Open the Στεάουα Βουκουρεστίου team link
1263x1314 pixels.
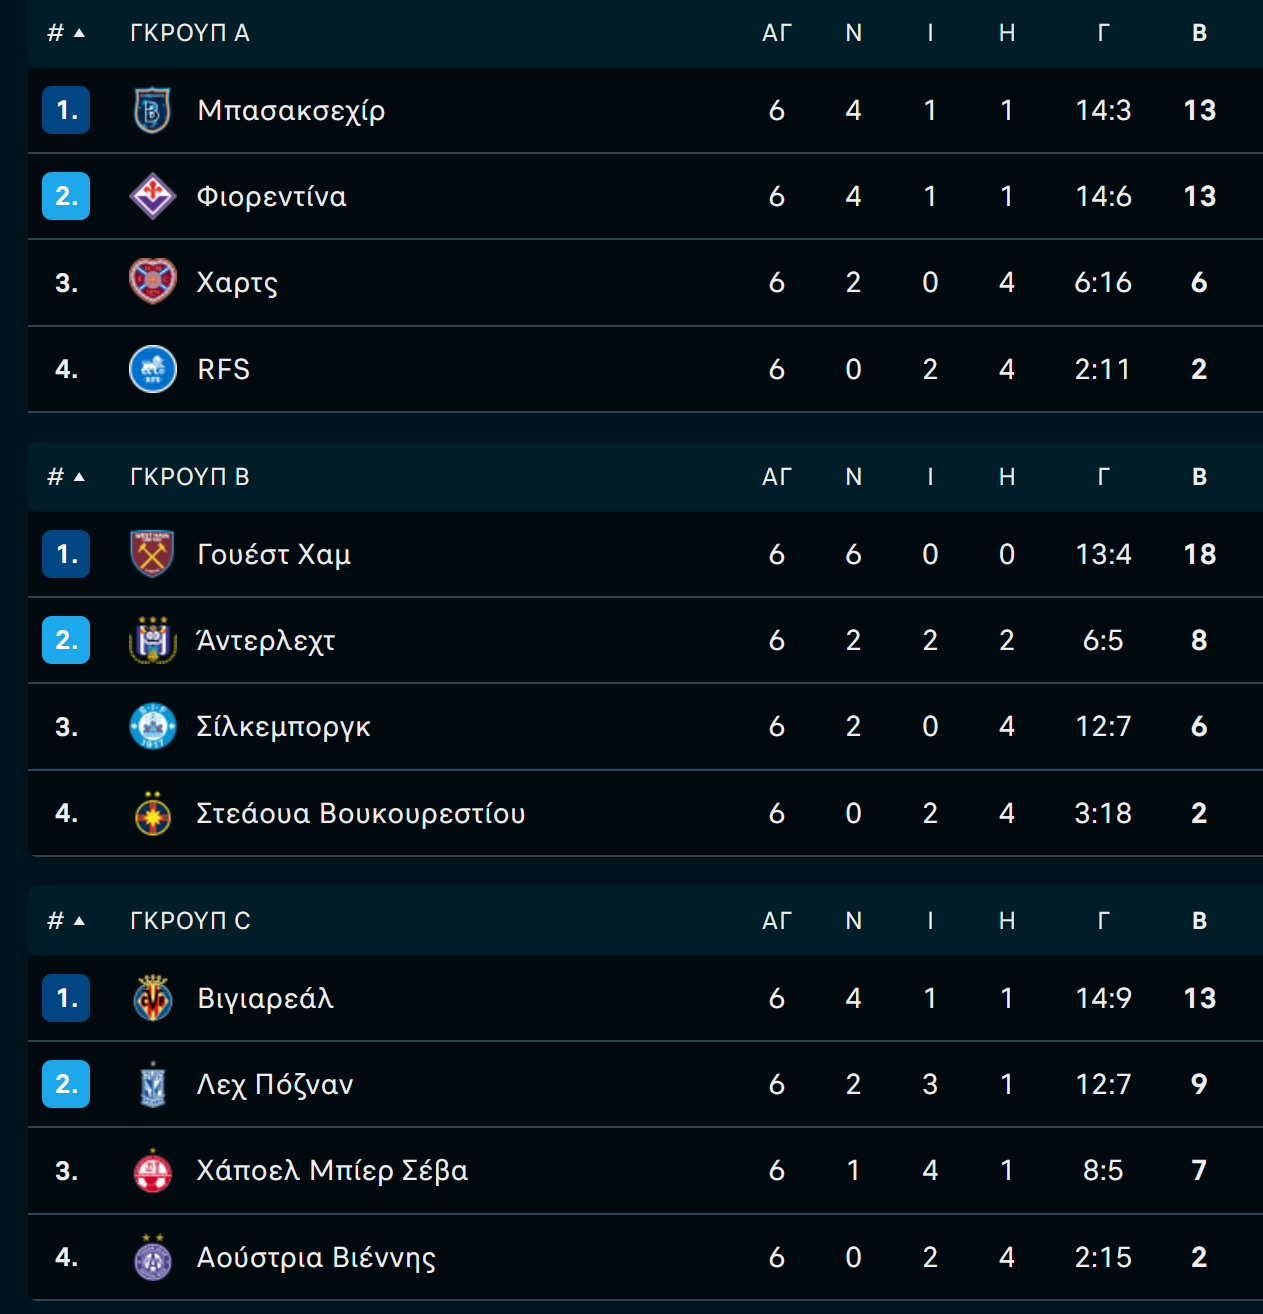pyautogui.click(x=361, y=813)
